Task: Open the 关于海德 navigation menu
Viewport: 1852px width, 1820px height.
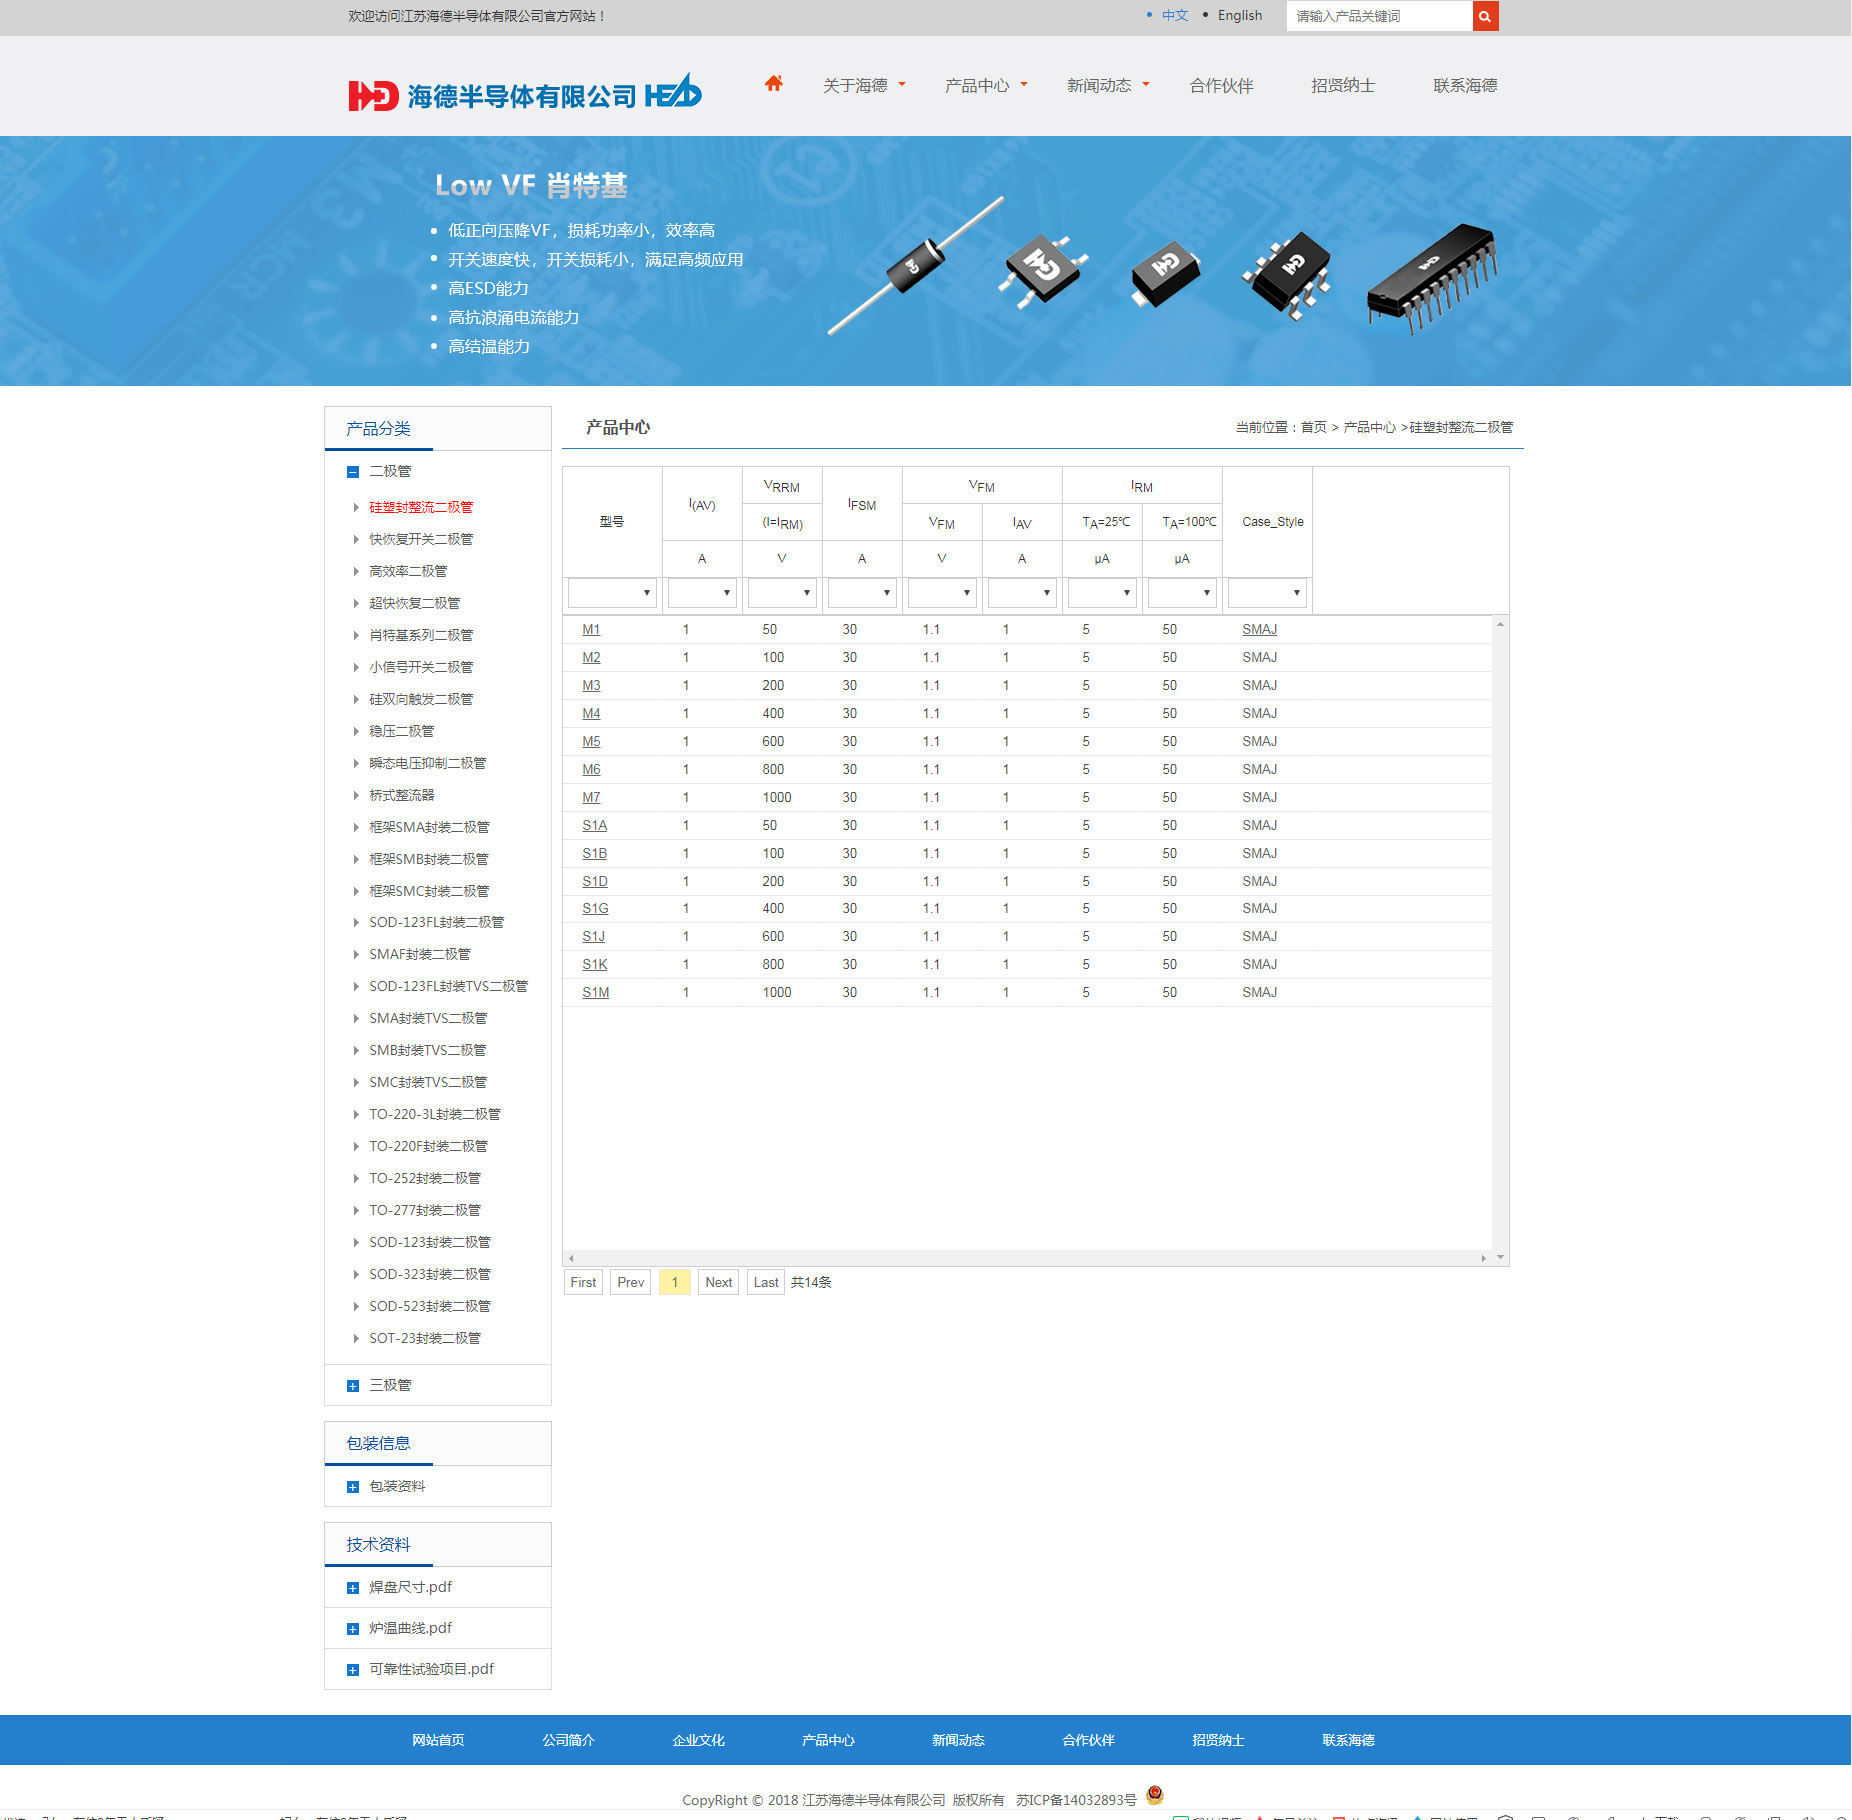Action: tap(863, 86)
